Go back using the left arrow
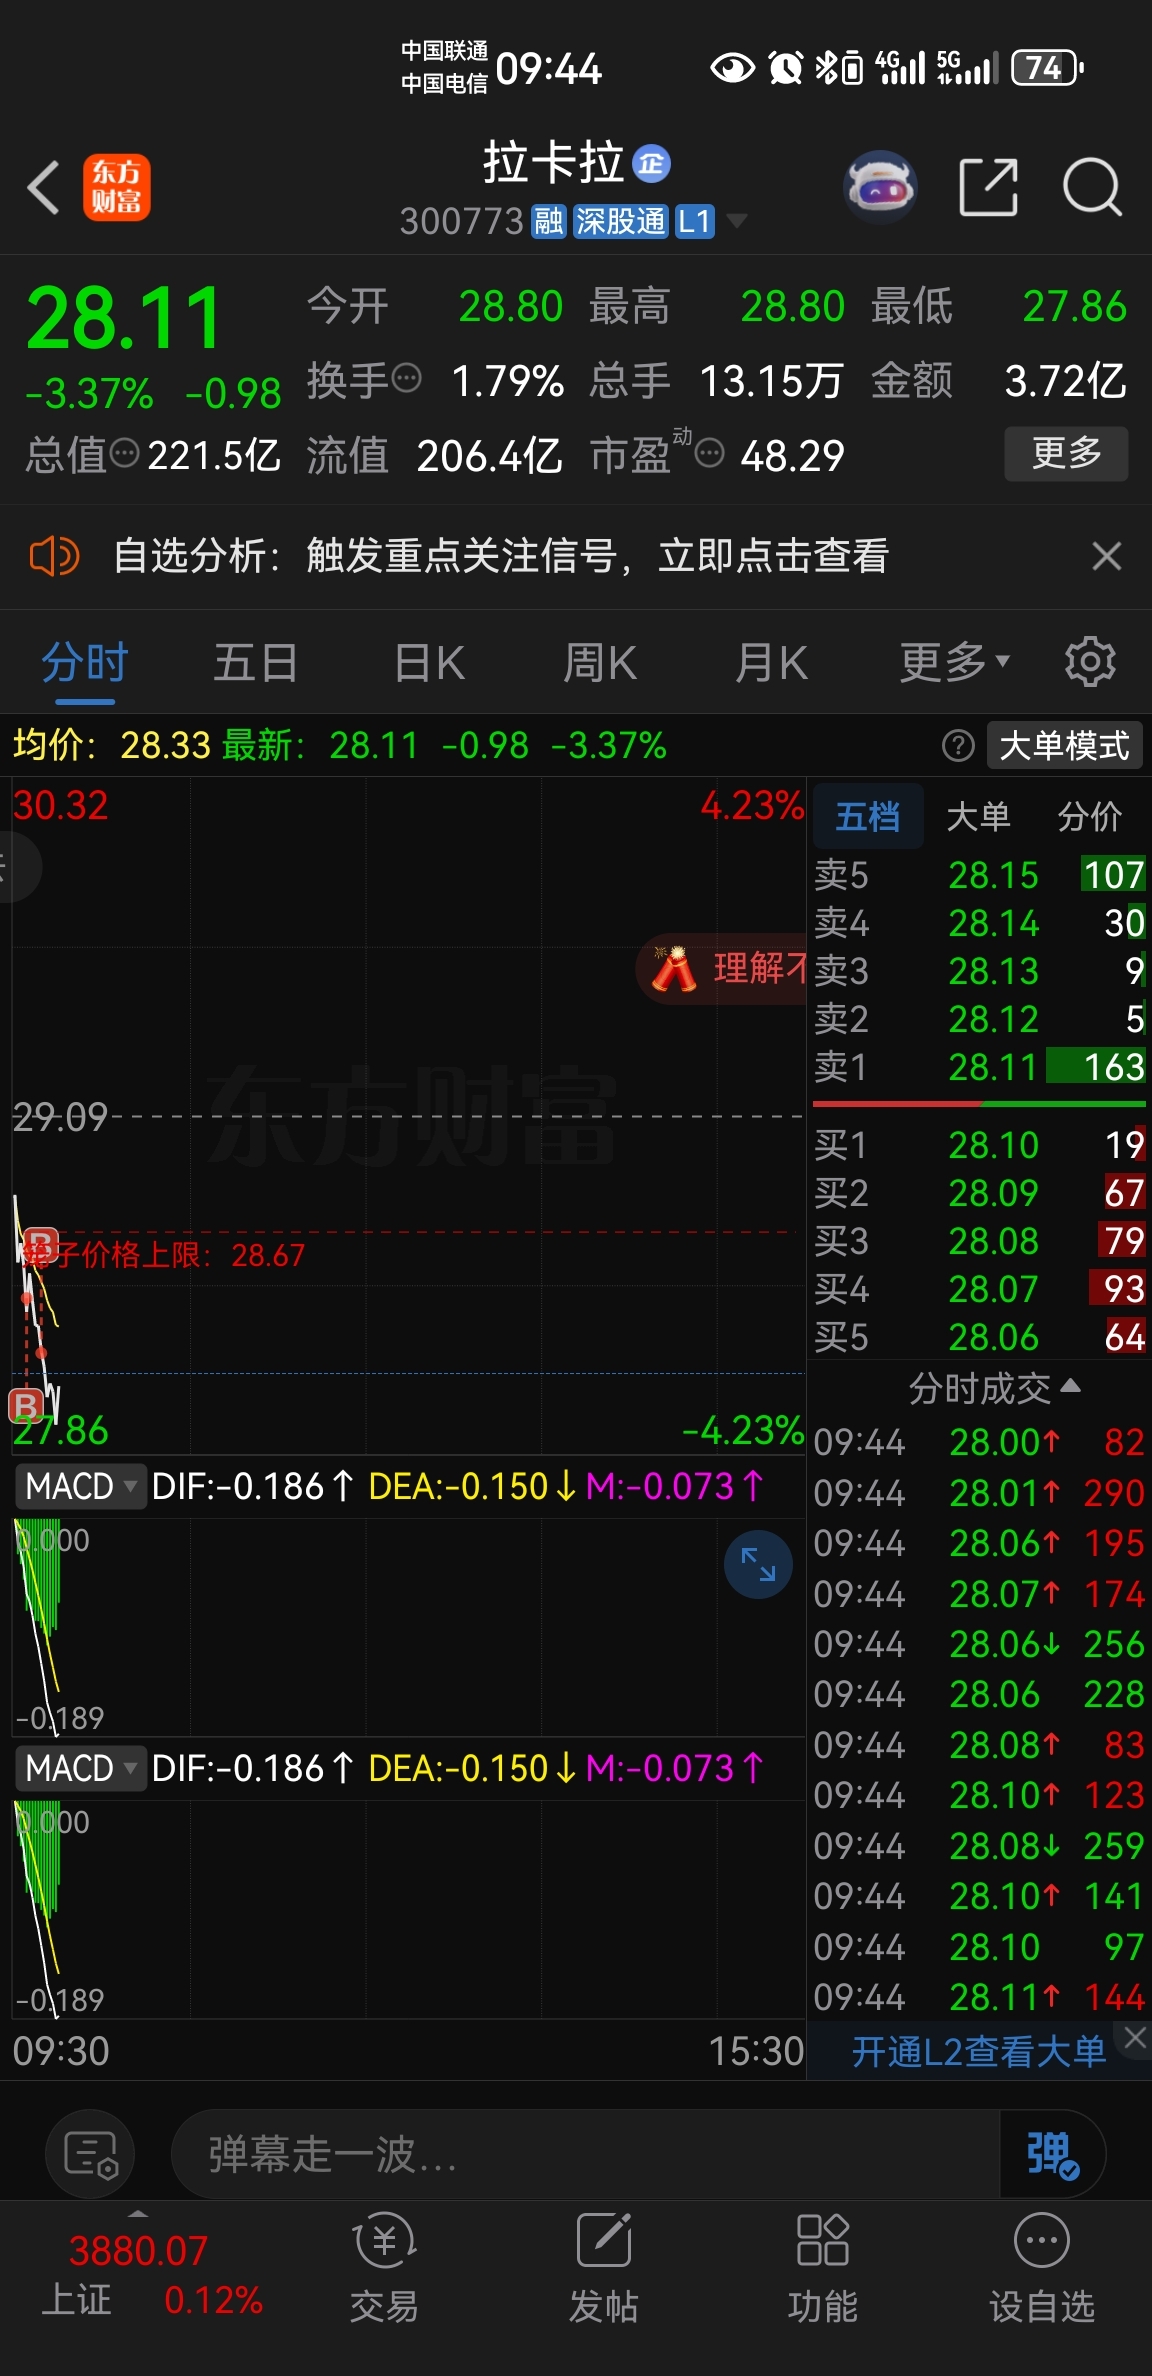The height and width of the screenshot is (2376, 1152). coord(43,187)
